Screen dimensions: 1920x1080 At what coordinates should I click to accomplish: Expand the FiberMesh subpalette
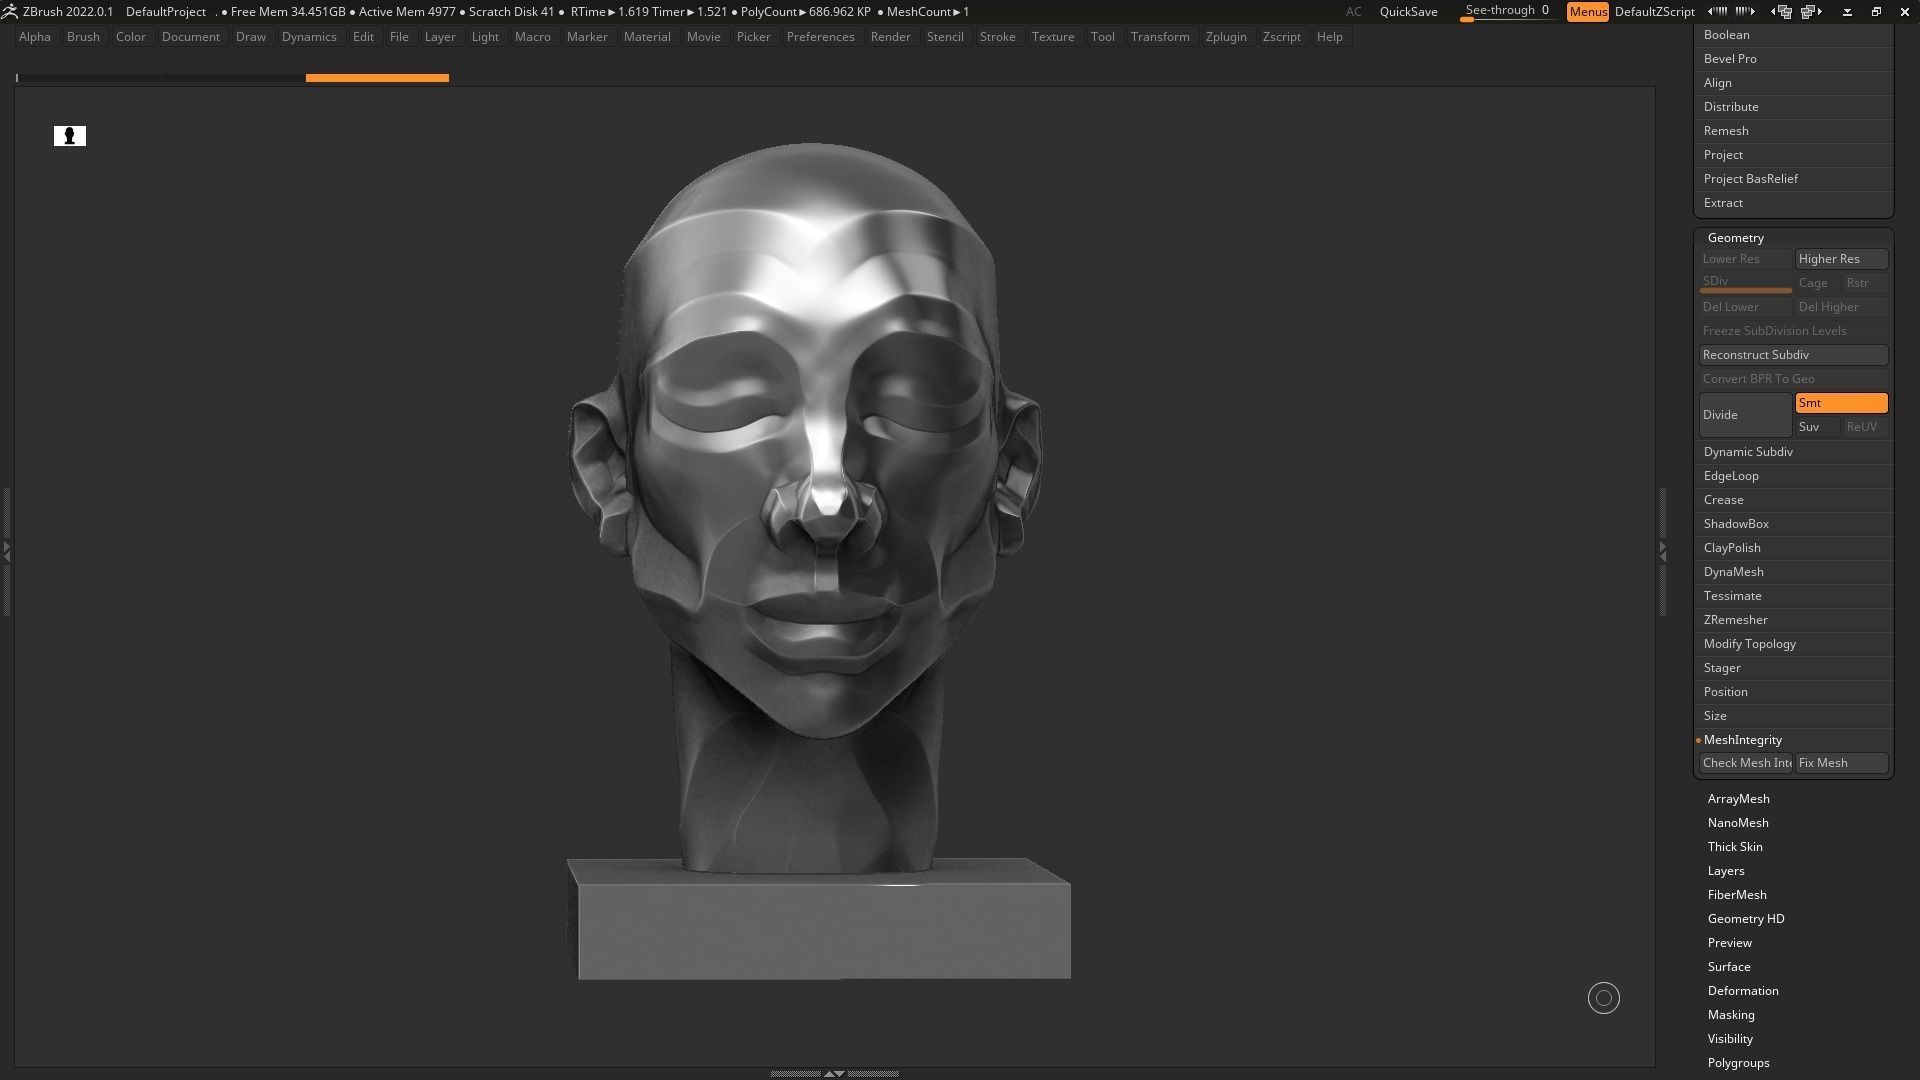point(1737,895)
